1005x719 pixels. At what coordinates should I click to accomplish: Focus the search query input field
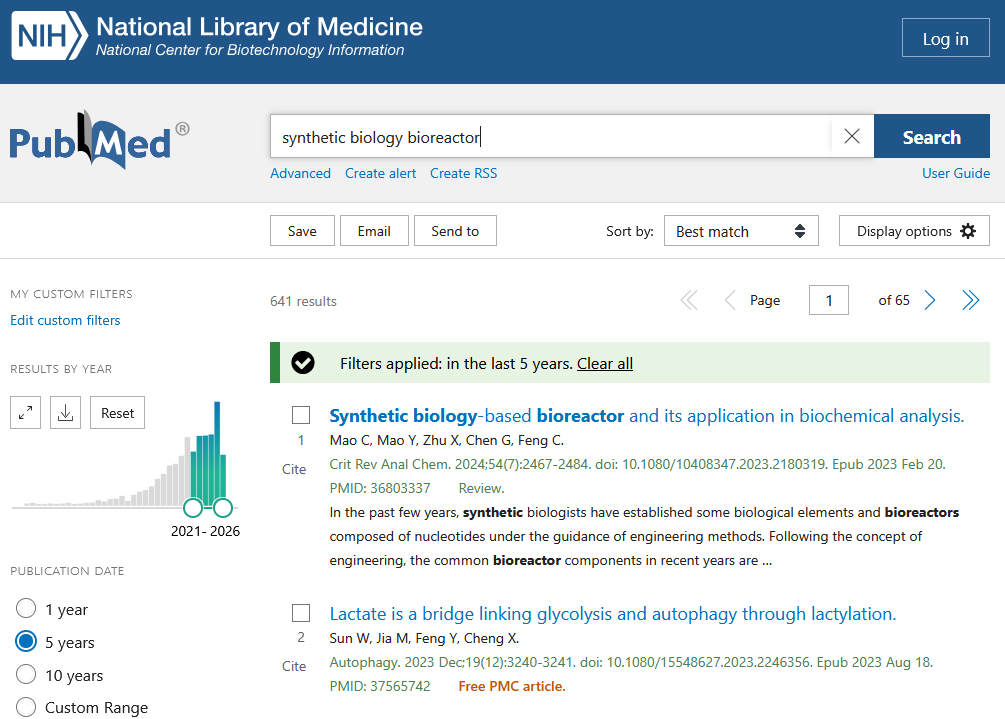(x=551, y=136)
